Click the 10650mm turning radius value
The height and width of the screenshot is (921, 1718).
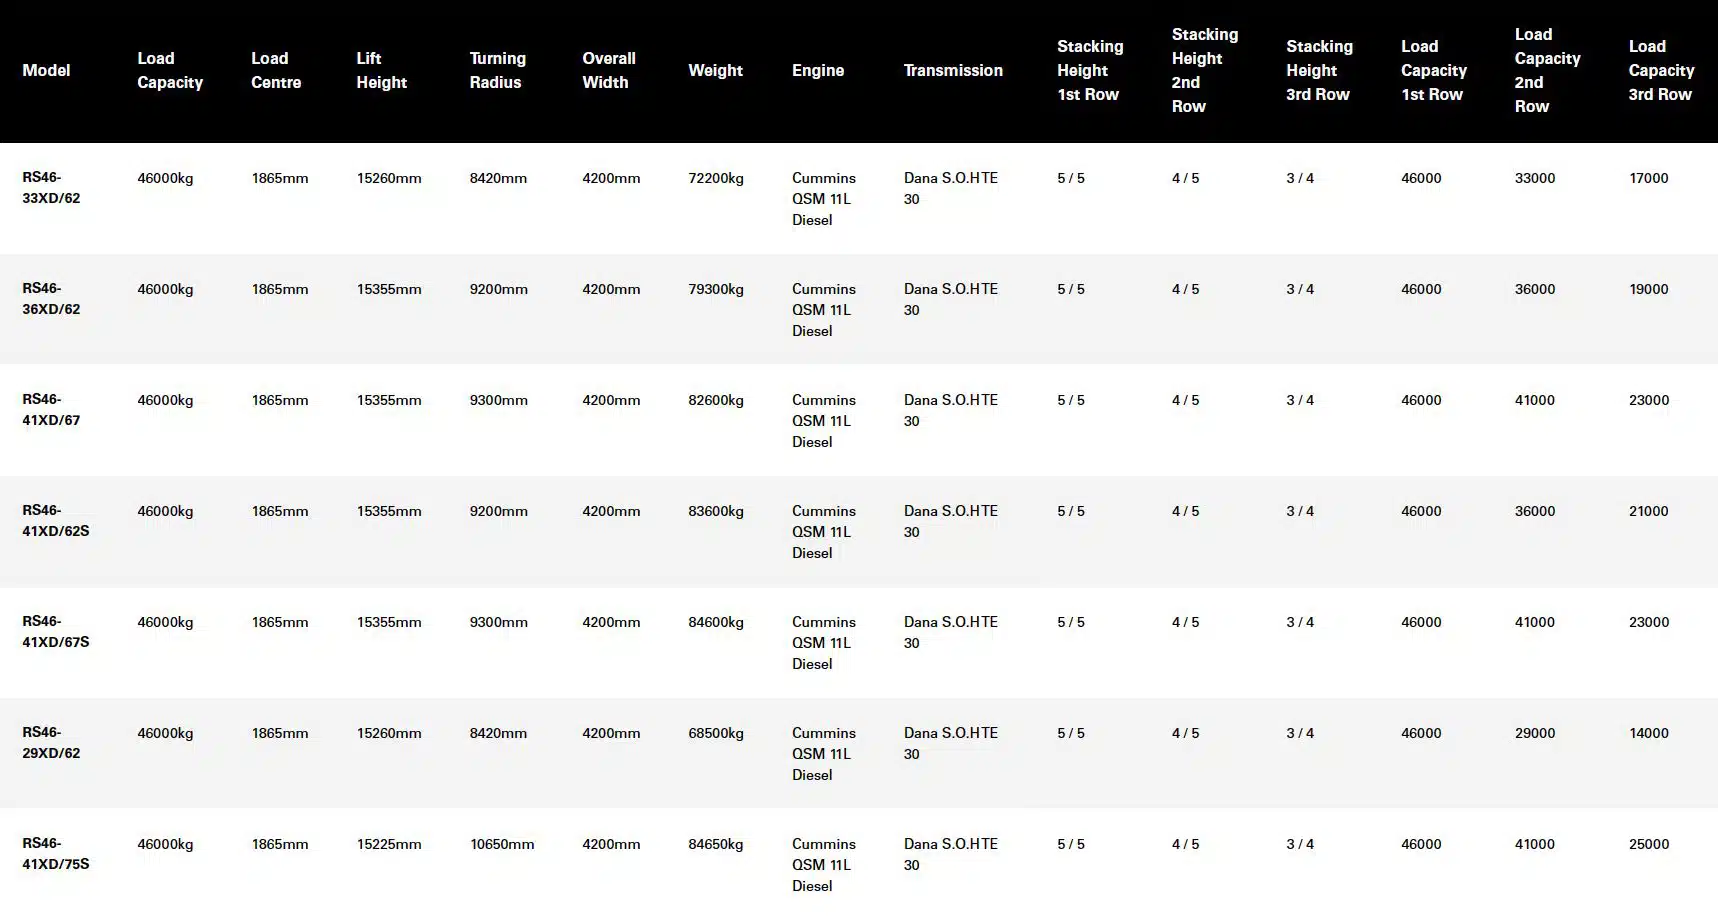(502, 844)
